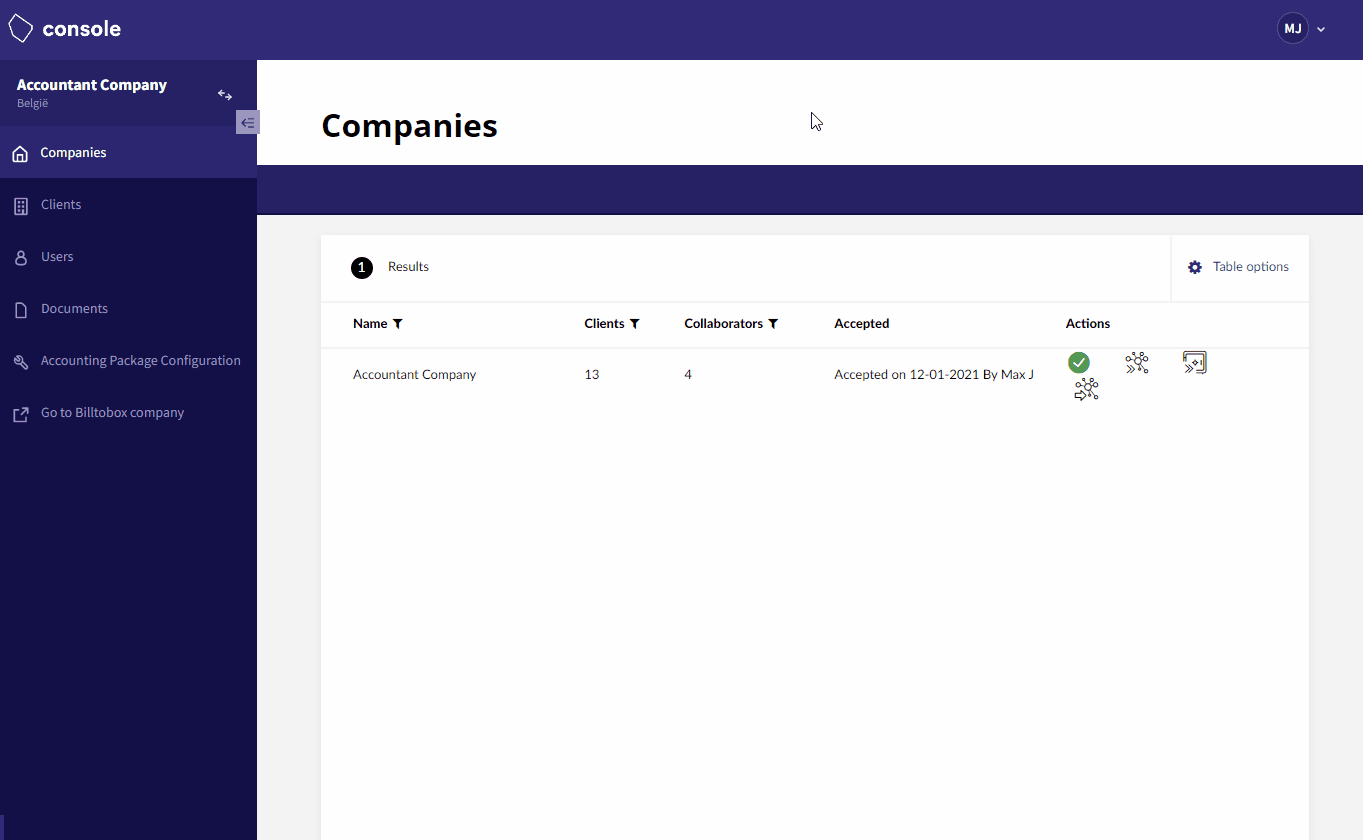
Task: Collapse the sidebar with the purple toggle button
Action: click(x=248, y=122)
